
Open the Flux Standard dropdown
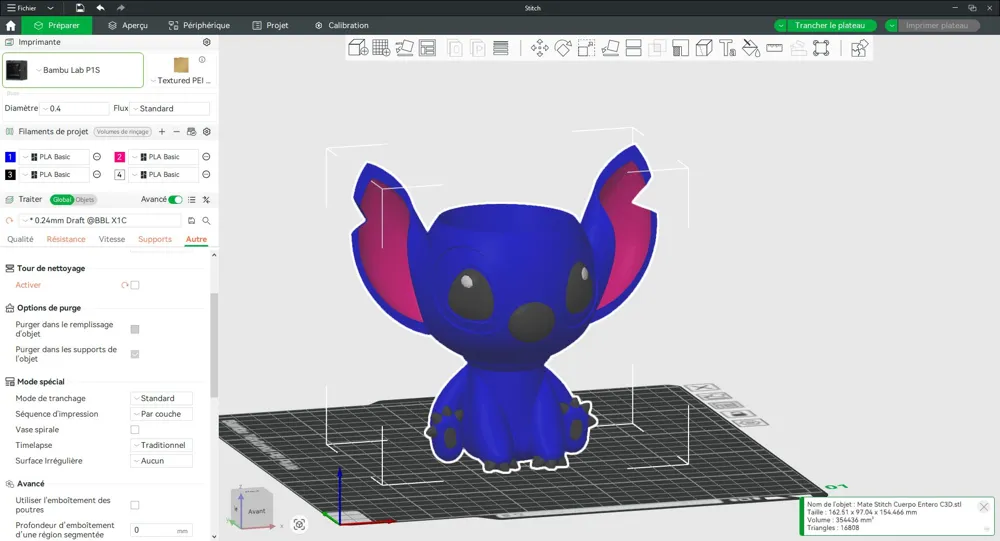pos(169,108)
